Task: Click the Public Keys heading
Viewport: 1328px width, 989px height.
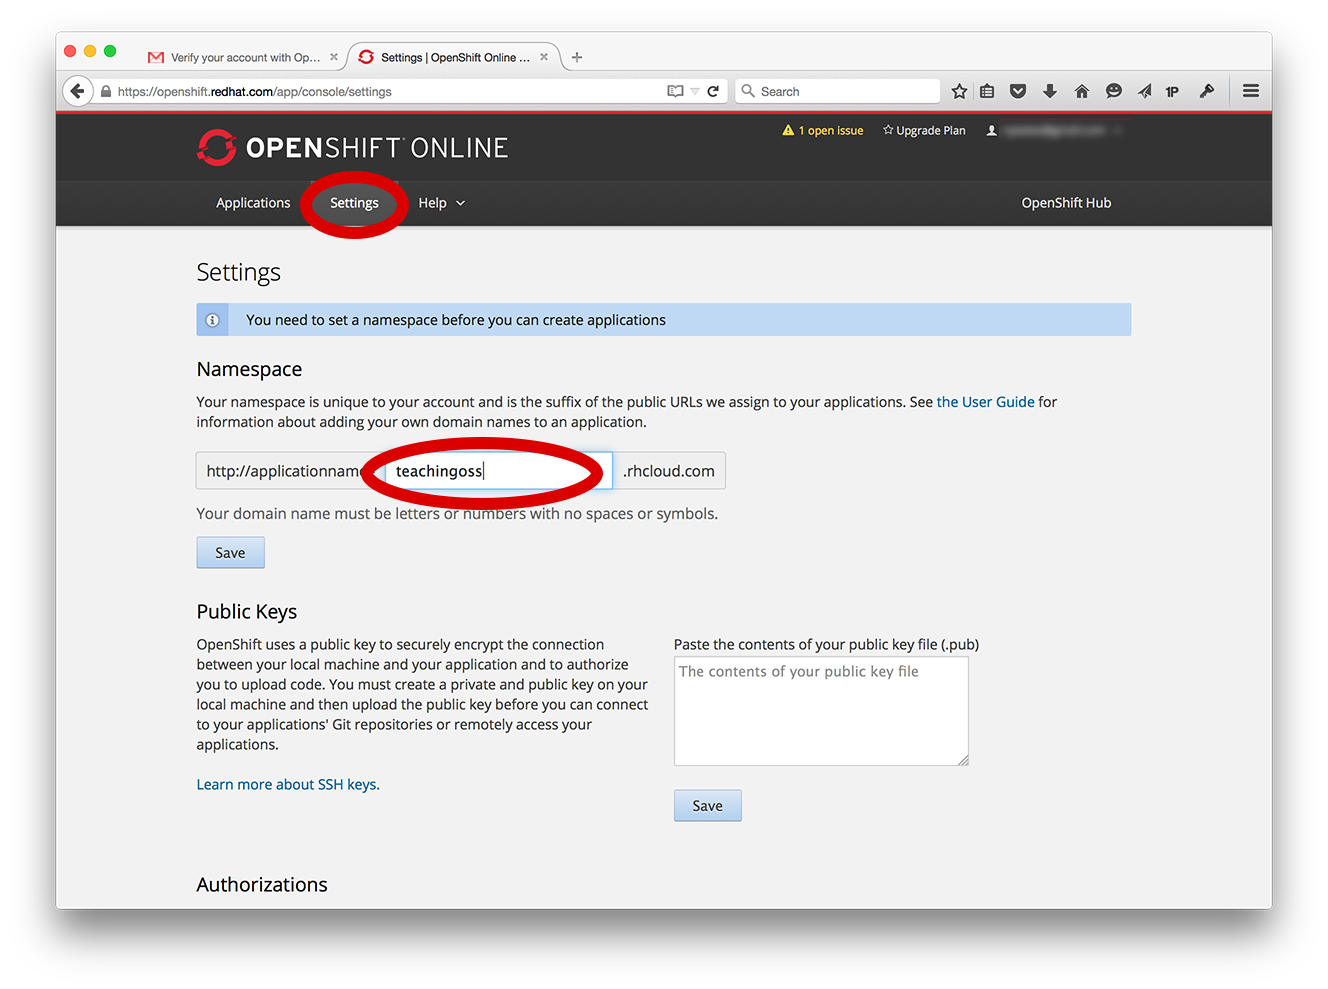Action: pyautogui.click(x=247, y=612)
